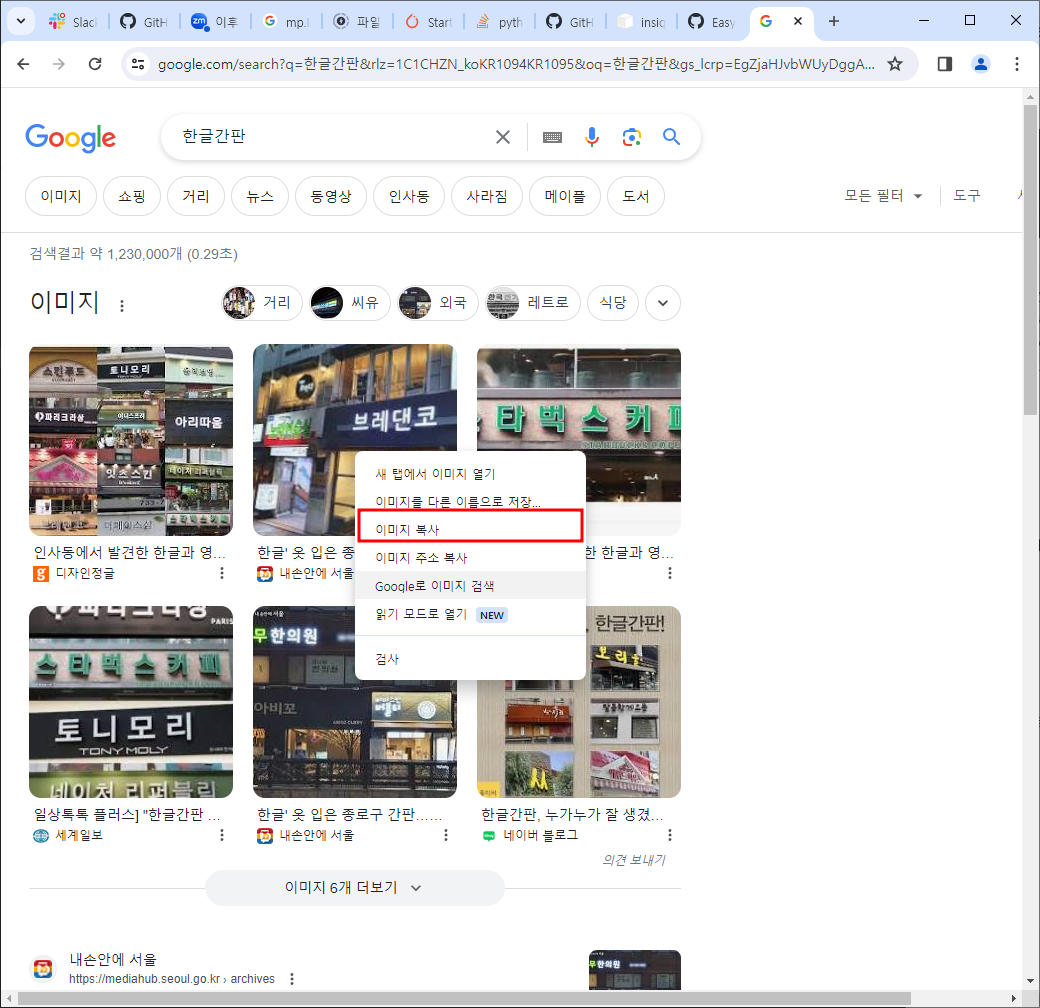This screenshot has width=1040, height=1008.
Task: Bookmark this page with the star icon
Action: 895,64
